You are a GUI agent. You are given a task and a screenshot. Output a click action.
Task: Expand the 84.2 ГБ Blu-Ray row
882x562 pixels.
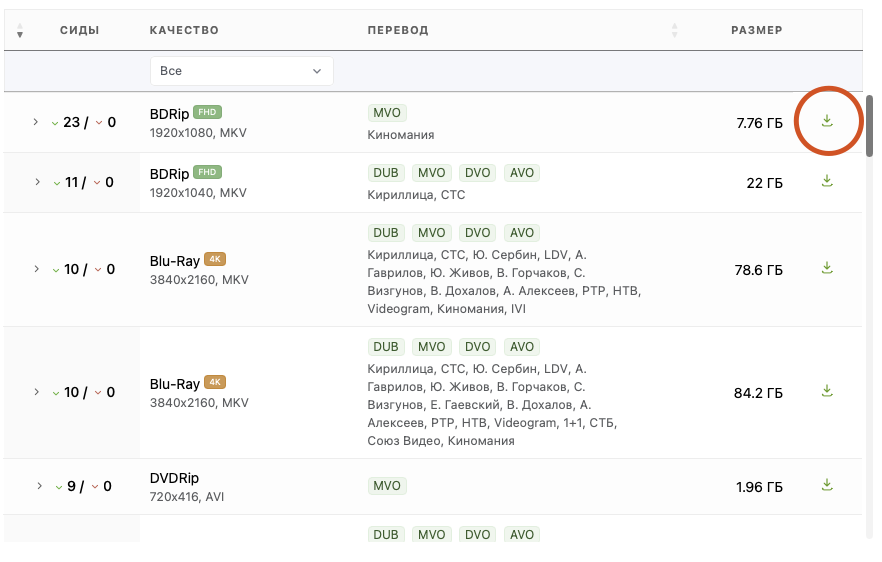click(37, 392)
